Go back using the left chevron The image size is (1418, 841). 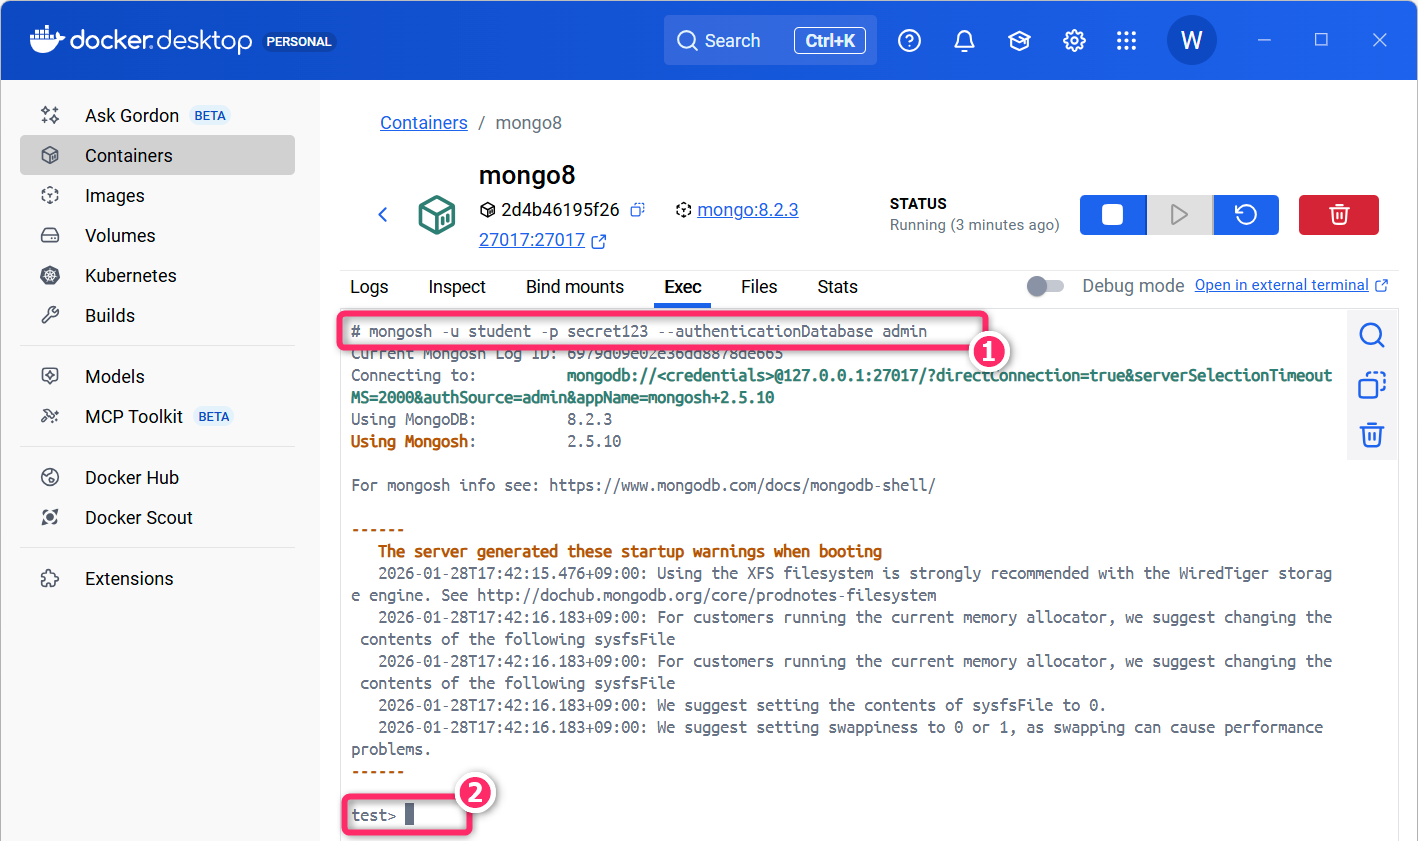pos(383,215)
